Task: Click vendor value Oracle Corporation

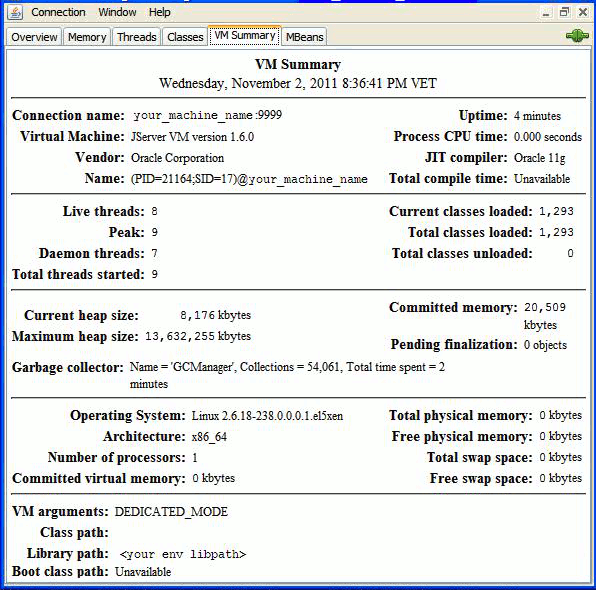Action: point(177,158)
